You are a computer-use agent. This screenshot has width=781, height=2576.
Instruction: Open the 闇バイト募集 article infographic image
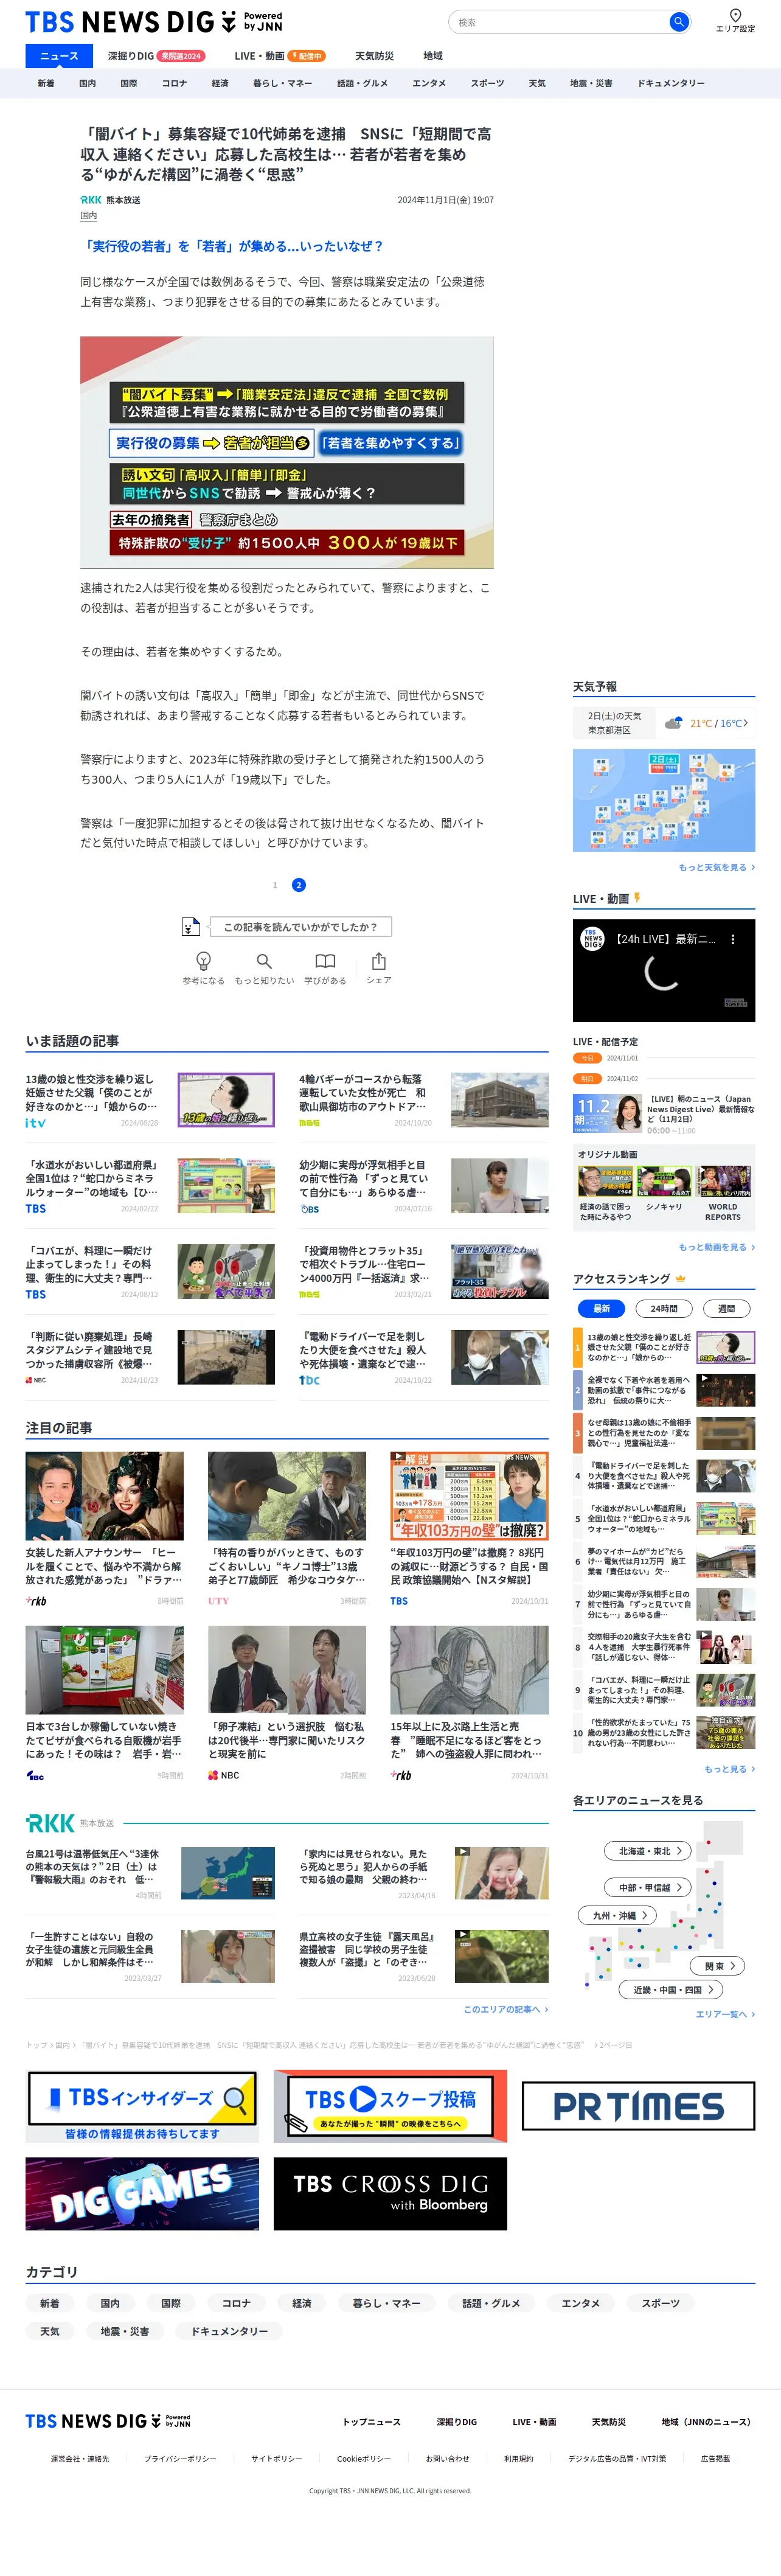pos(287,452)
